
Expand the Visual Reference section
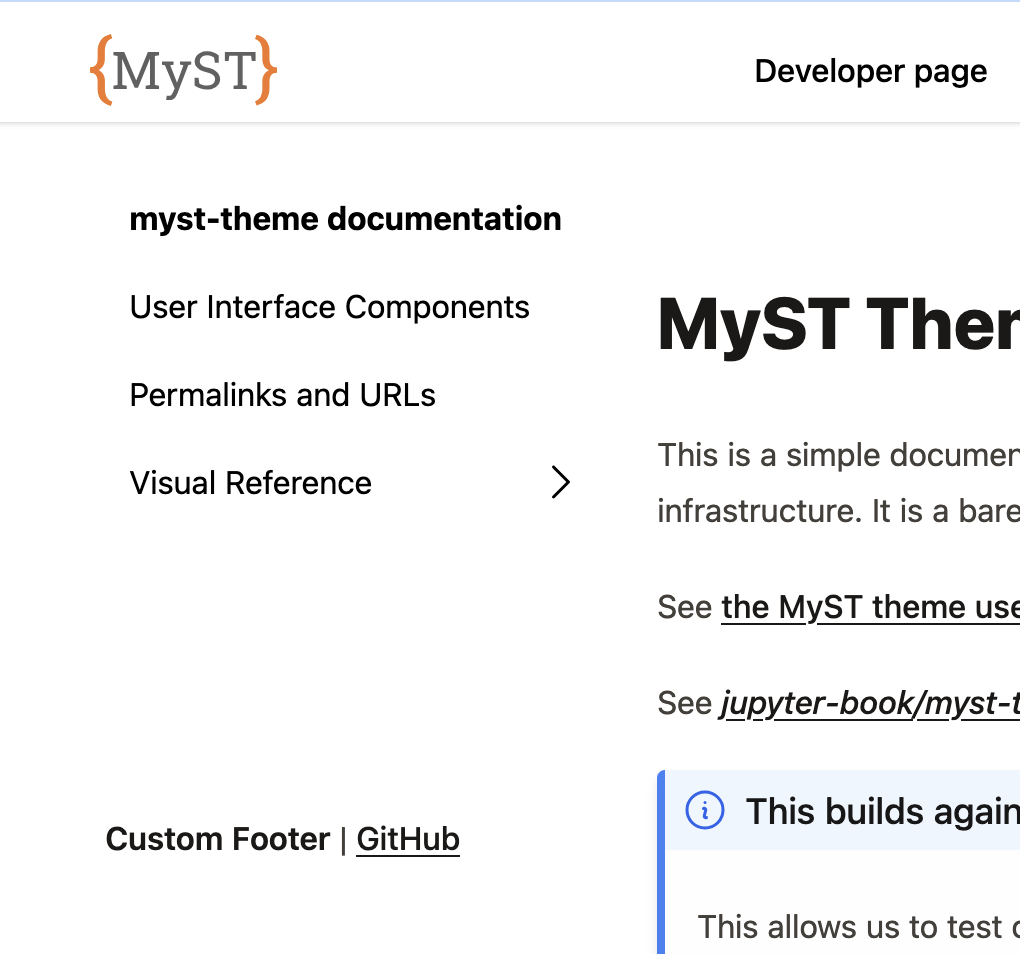click(250, 482)
